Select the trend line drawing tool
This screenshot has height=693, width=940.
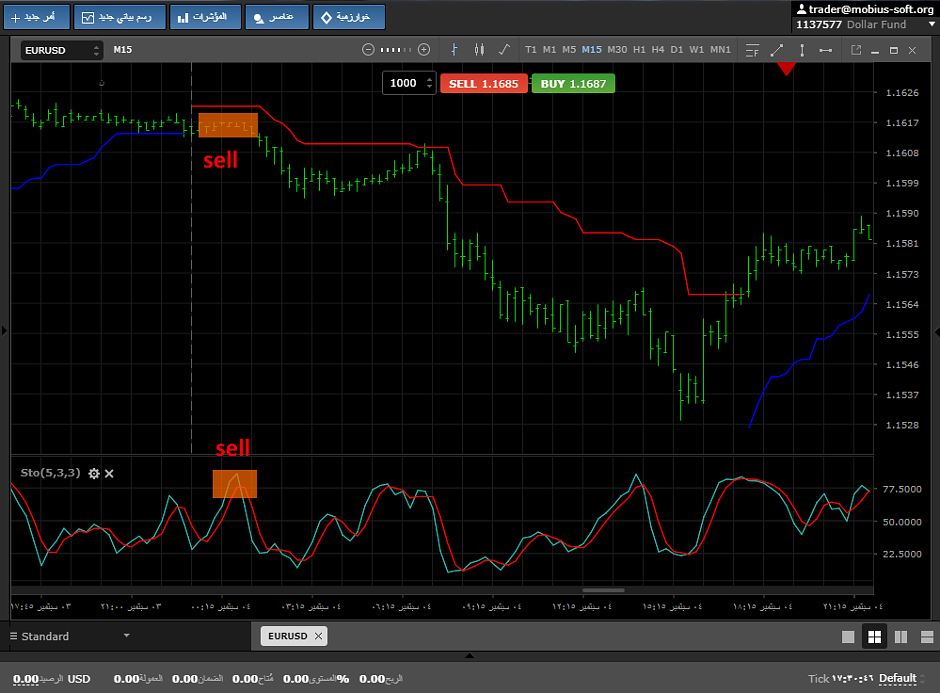tap(777, 50)
